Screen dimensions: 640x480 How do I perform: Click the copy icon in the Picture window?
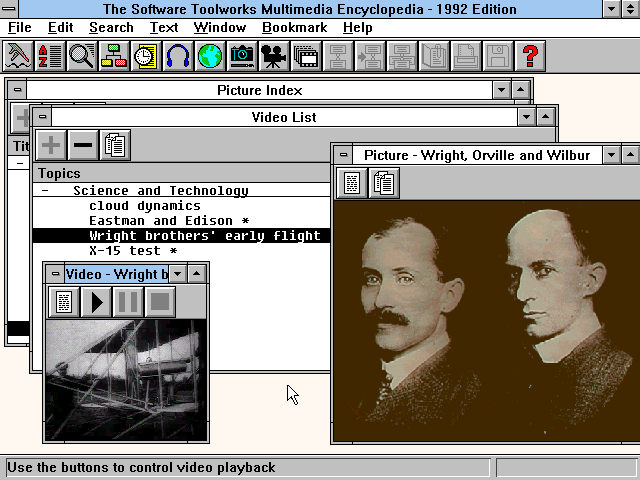tap(384, 183)
